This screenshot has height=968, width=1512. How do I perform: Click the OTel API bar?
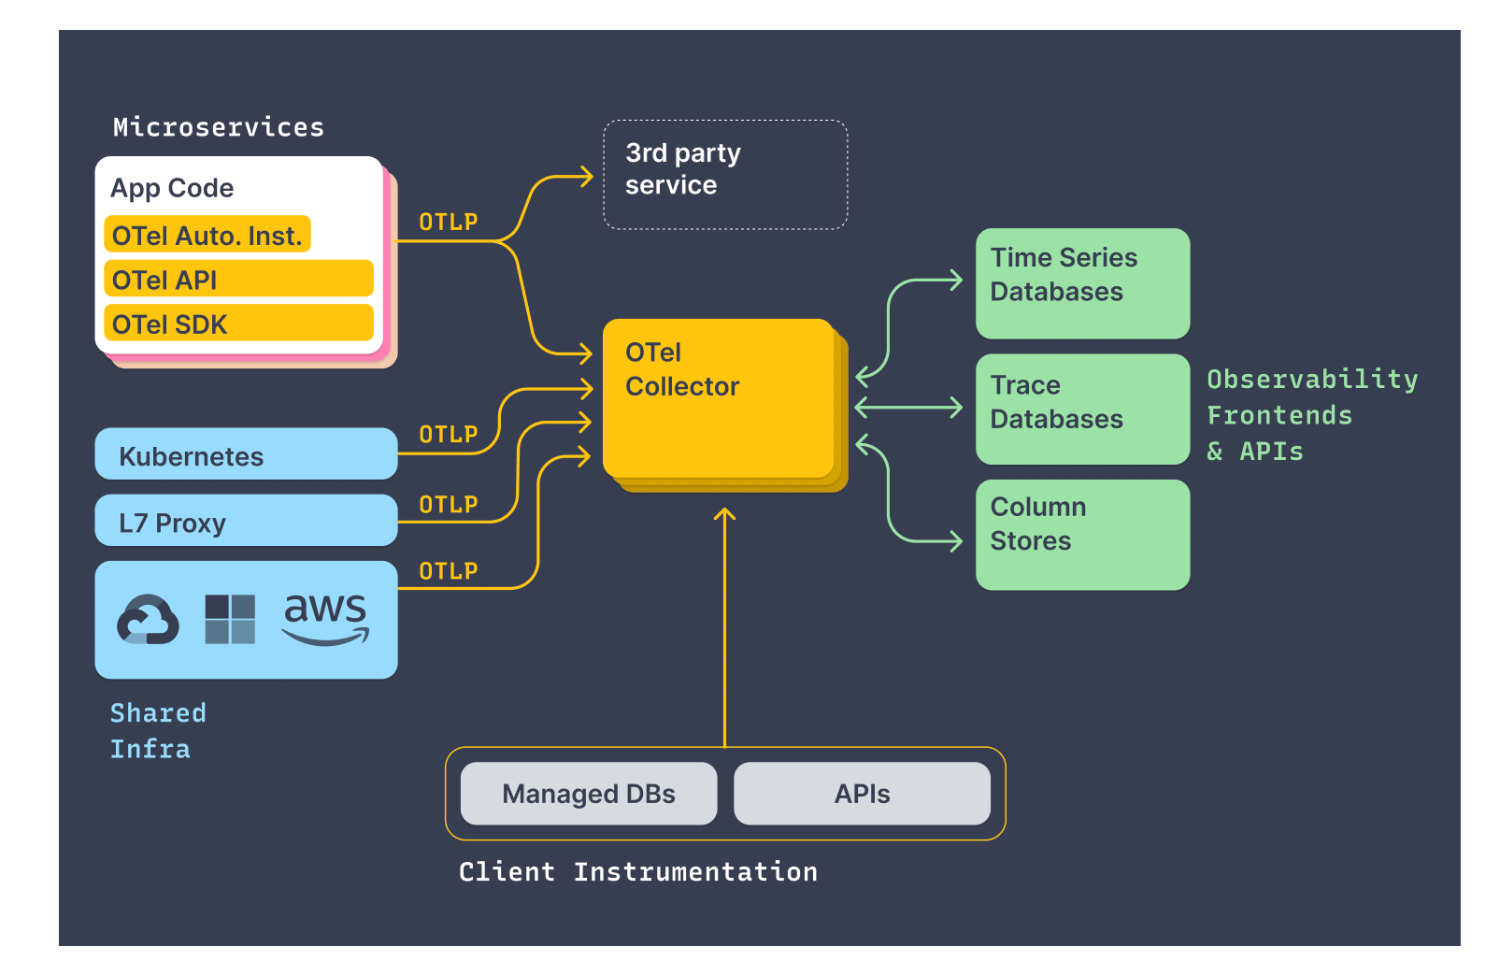pos(238,280)
